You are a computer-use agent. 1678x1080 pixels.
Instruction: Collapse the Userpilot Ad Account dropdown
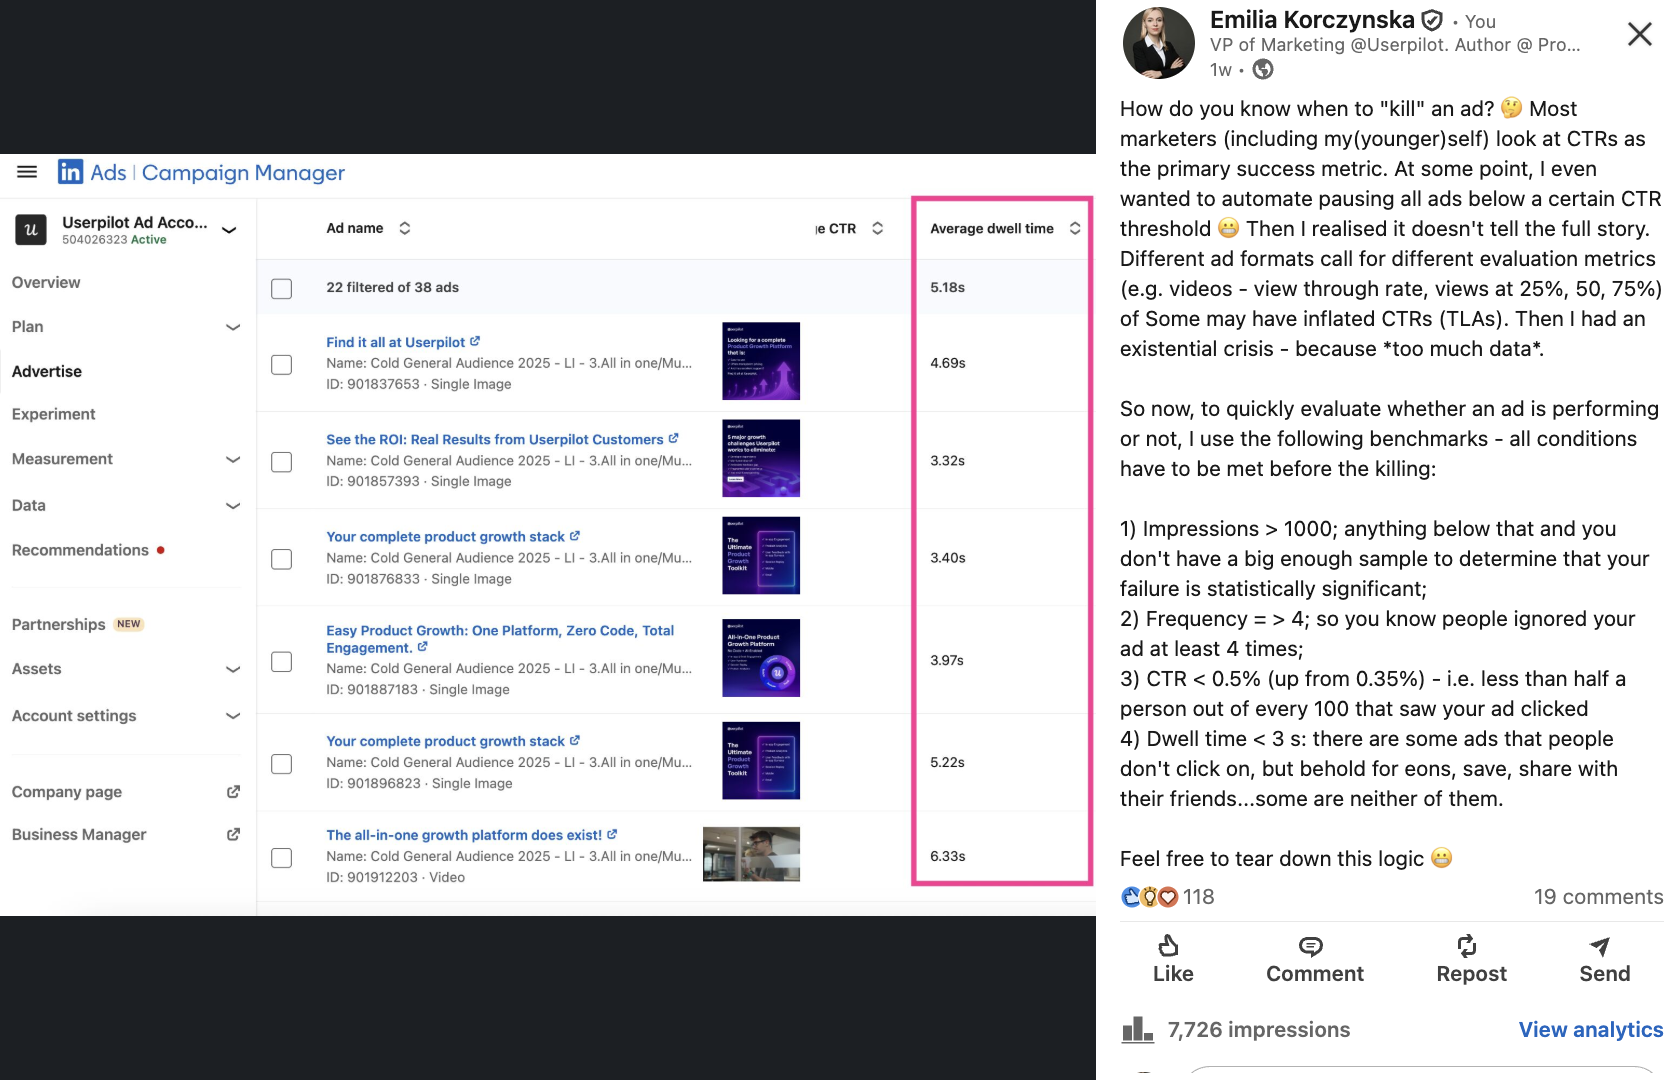coord(229,229)
